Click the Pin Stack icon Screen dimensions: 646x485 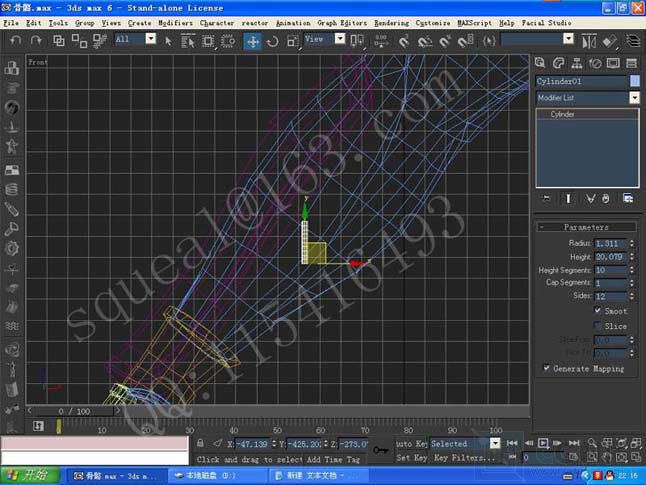coord(547,199)
